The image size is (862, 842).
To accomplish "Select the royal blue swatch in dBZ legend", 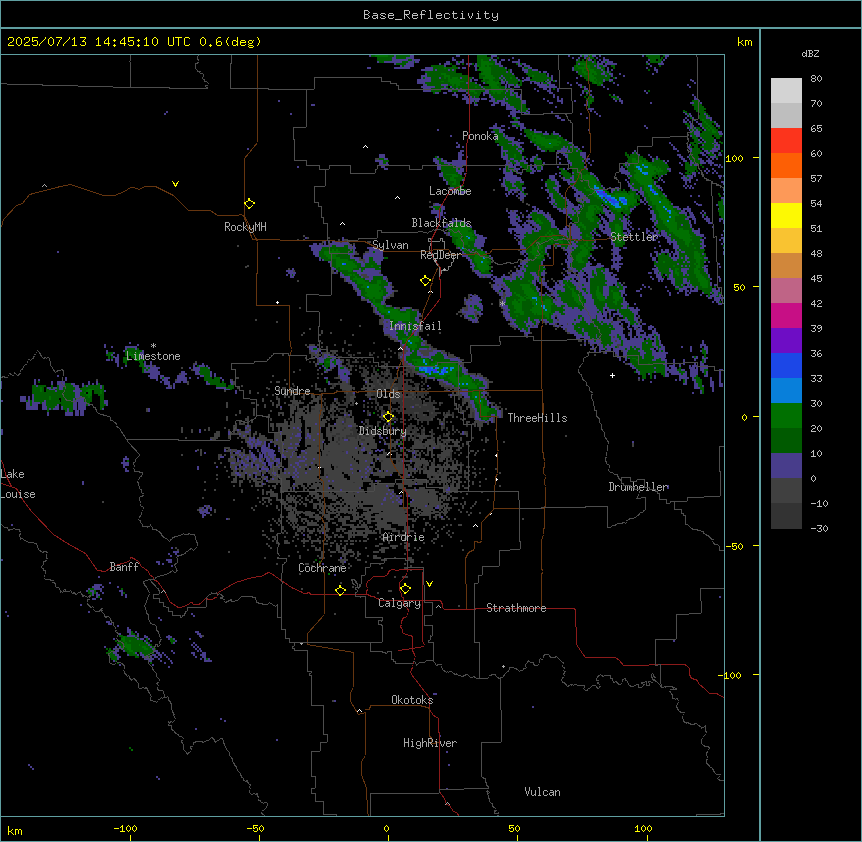I will (x=786, y=365).
